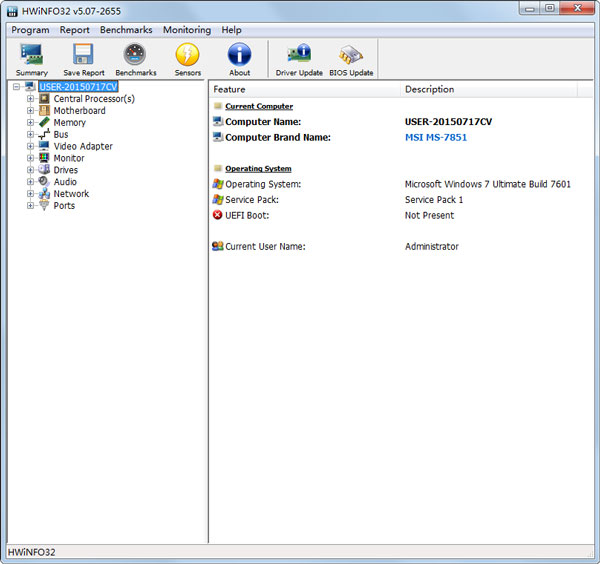This screenshot has width=600, height=564.
Task: Click the Ports connector tree icon
Action: point(44,205)
